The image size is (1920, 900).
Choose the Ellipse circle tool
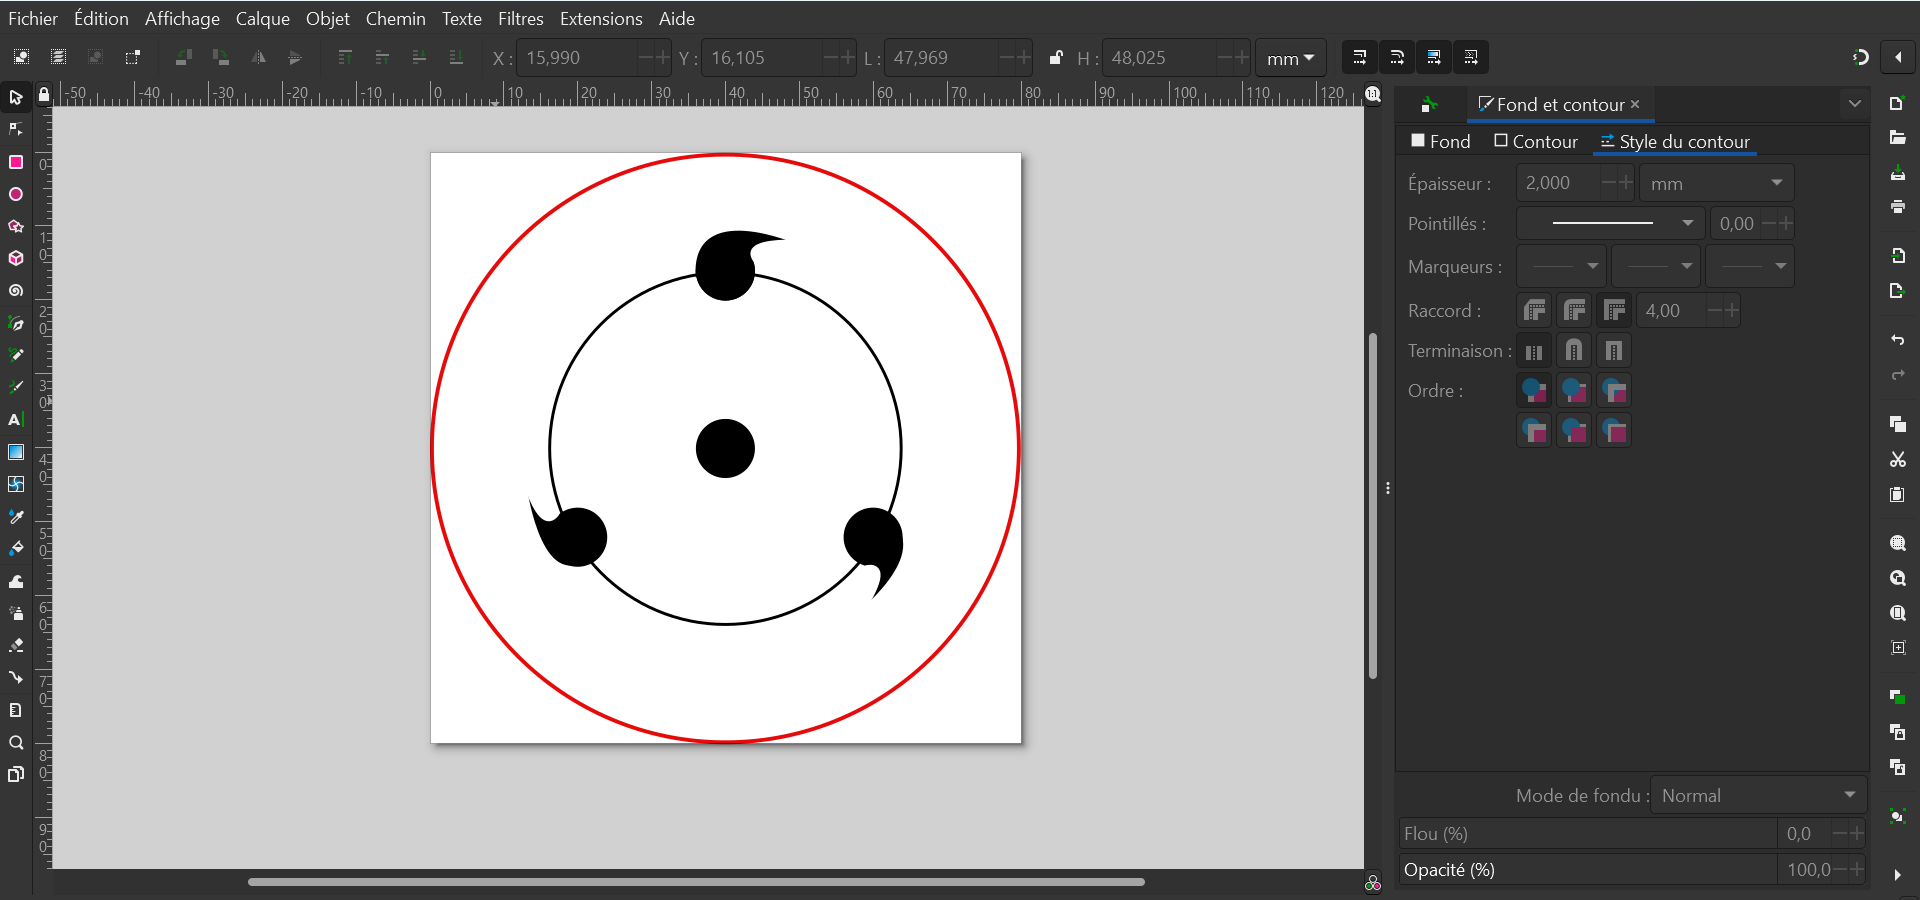16,194
